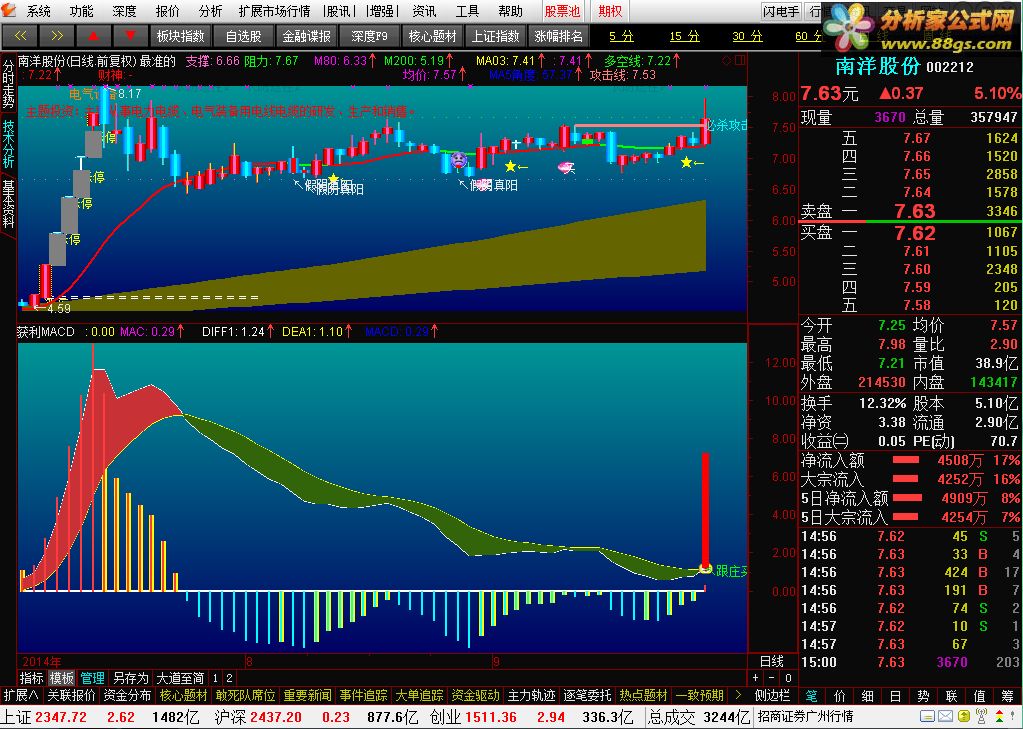Click the previous-stock double left arrow button
Screen dimensions: 1023x729
[20, 36]
